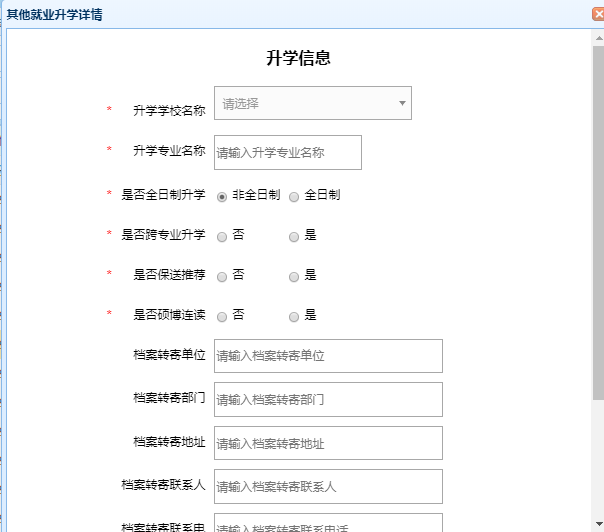Image resolution: width=604 pixels, height=532 pixels.
Task: Close the 其他就业升学详情 dialog
Action: coord(598,14)
